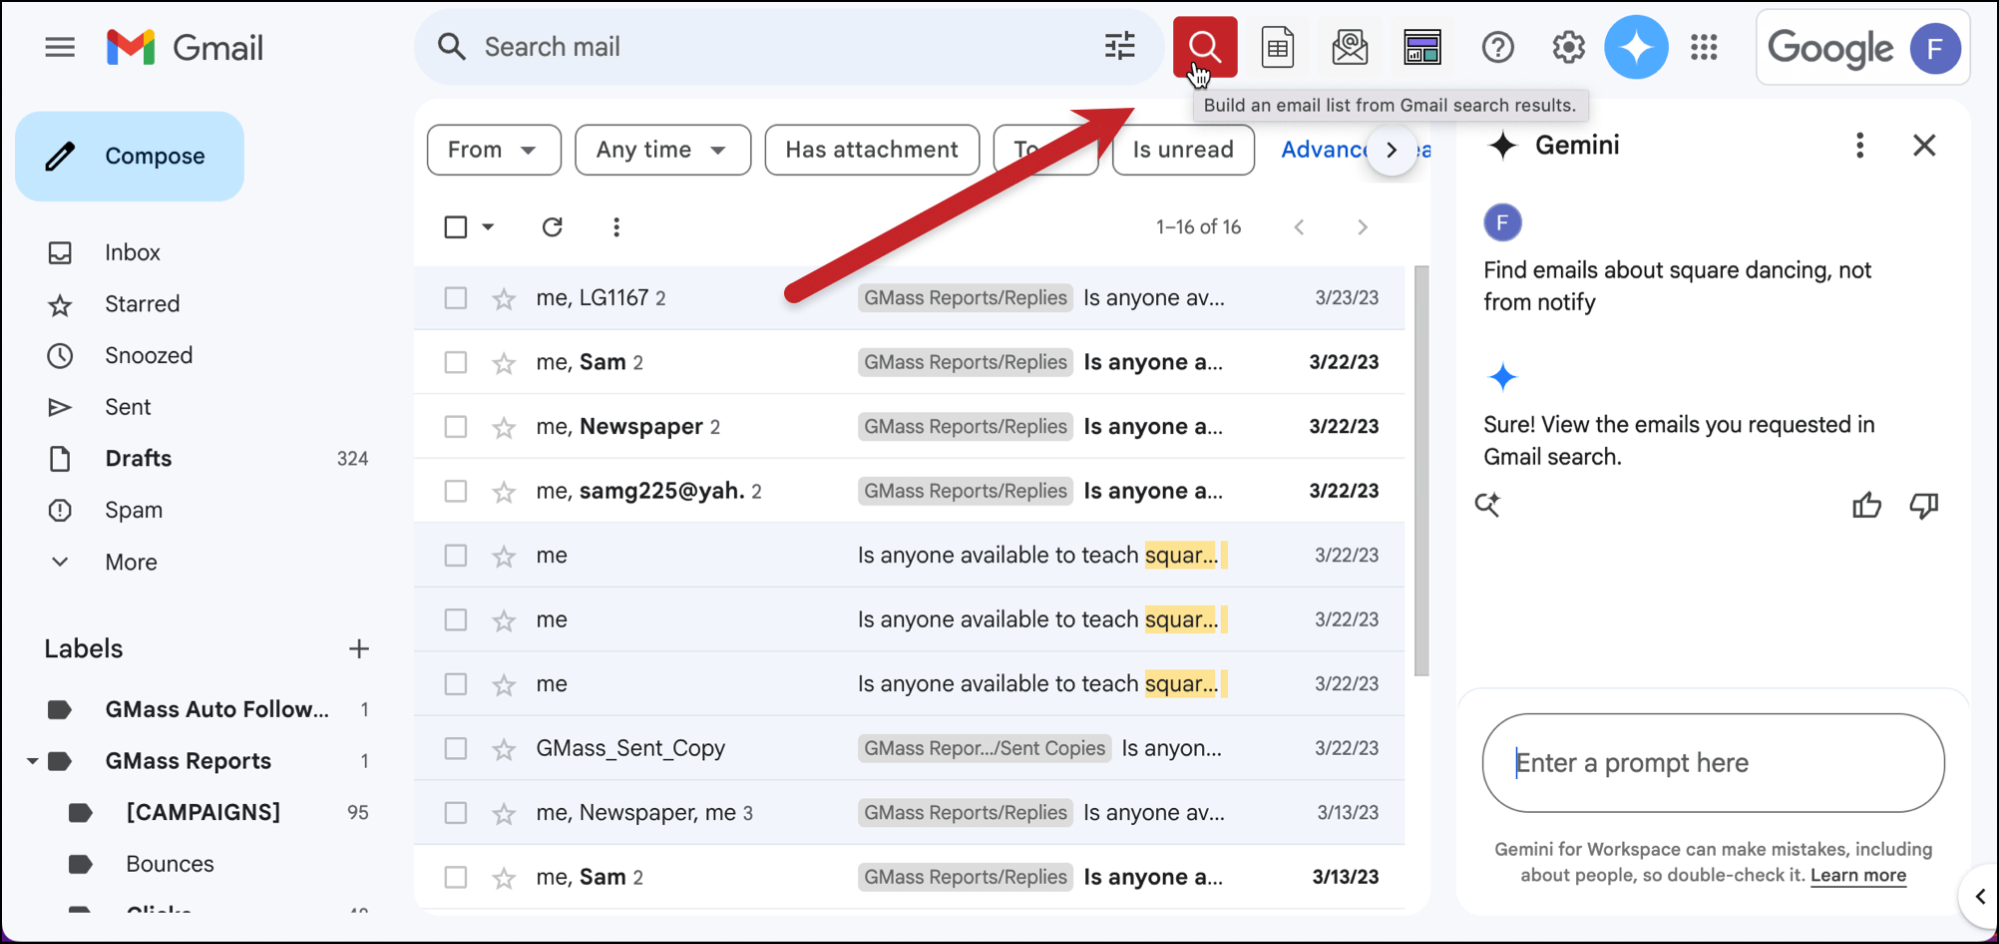Open Gemini panel more options menu
This screenshot has height=944, width=1999.
tap(1860, 145)
